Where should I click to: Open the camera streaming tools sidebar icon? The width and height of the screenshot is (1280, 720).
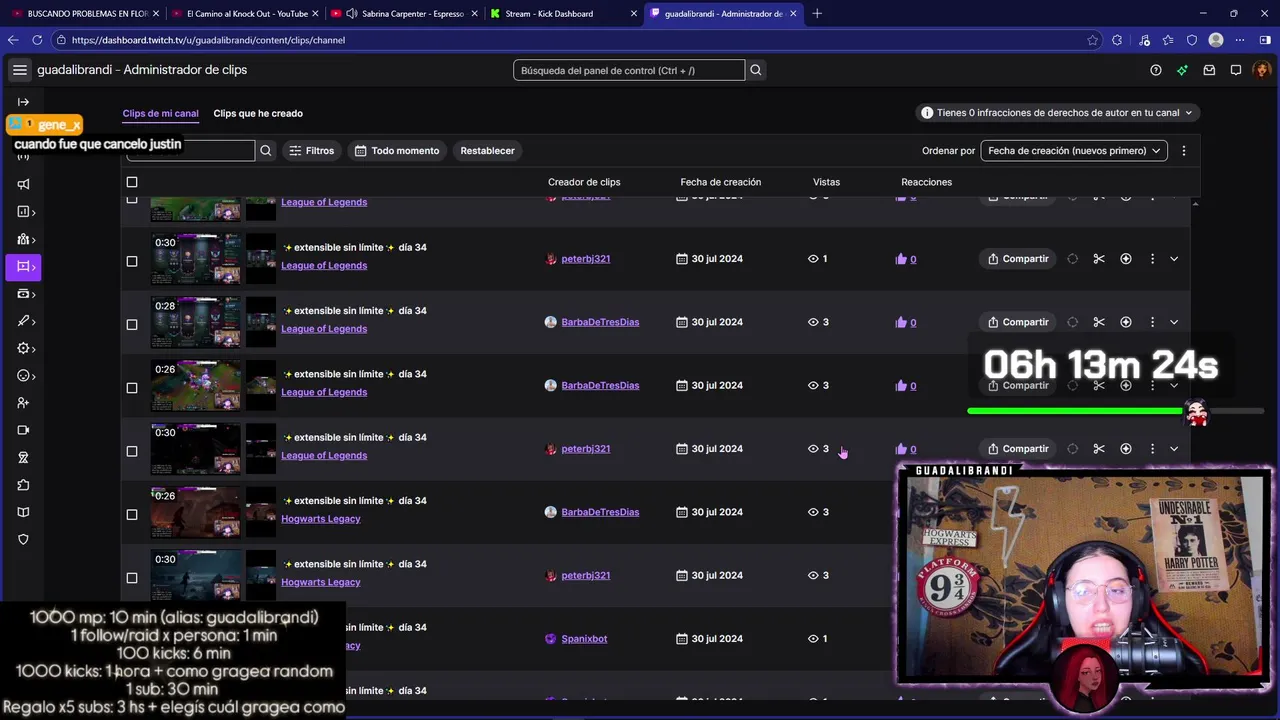click(x=23, y=430)
